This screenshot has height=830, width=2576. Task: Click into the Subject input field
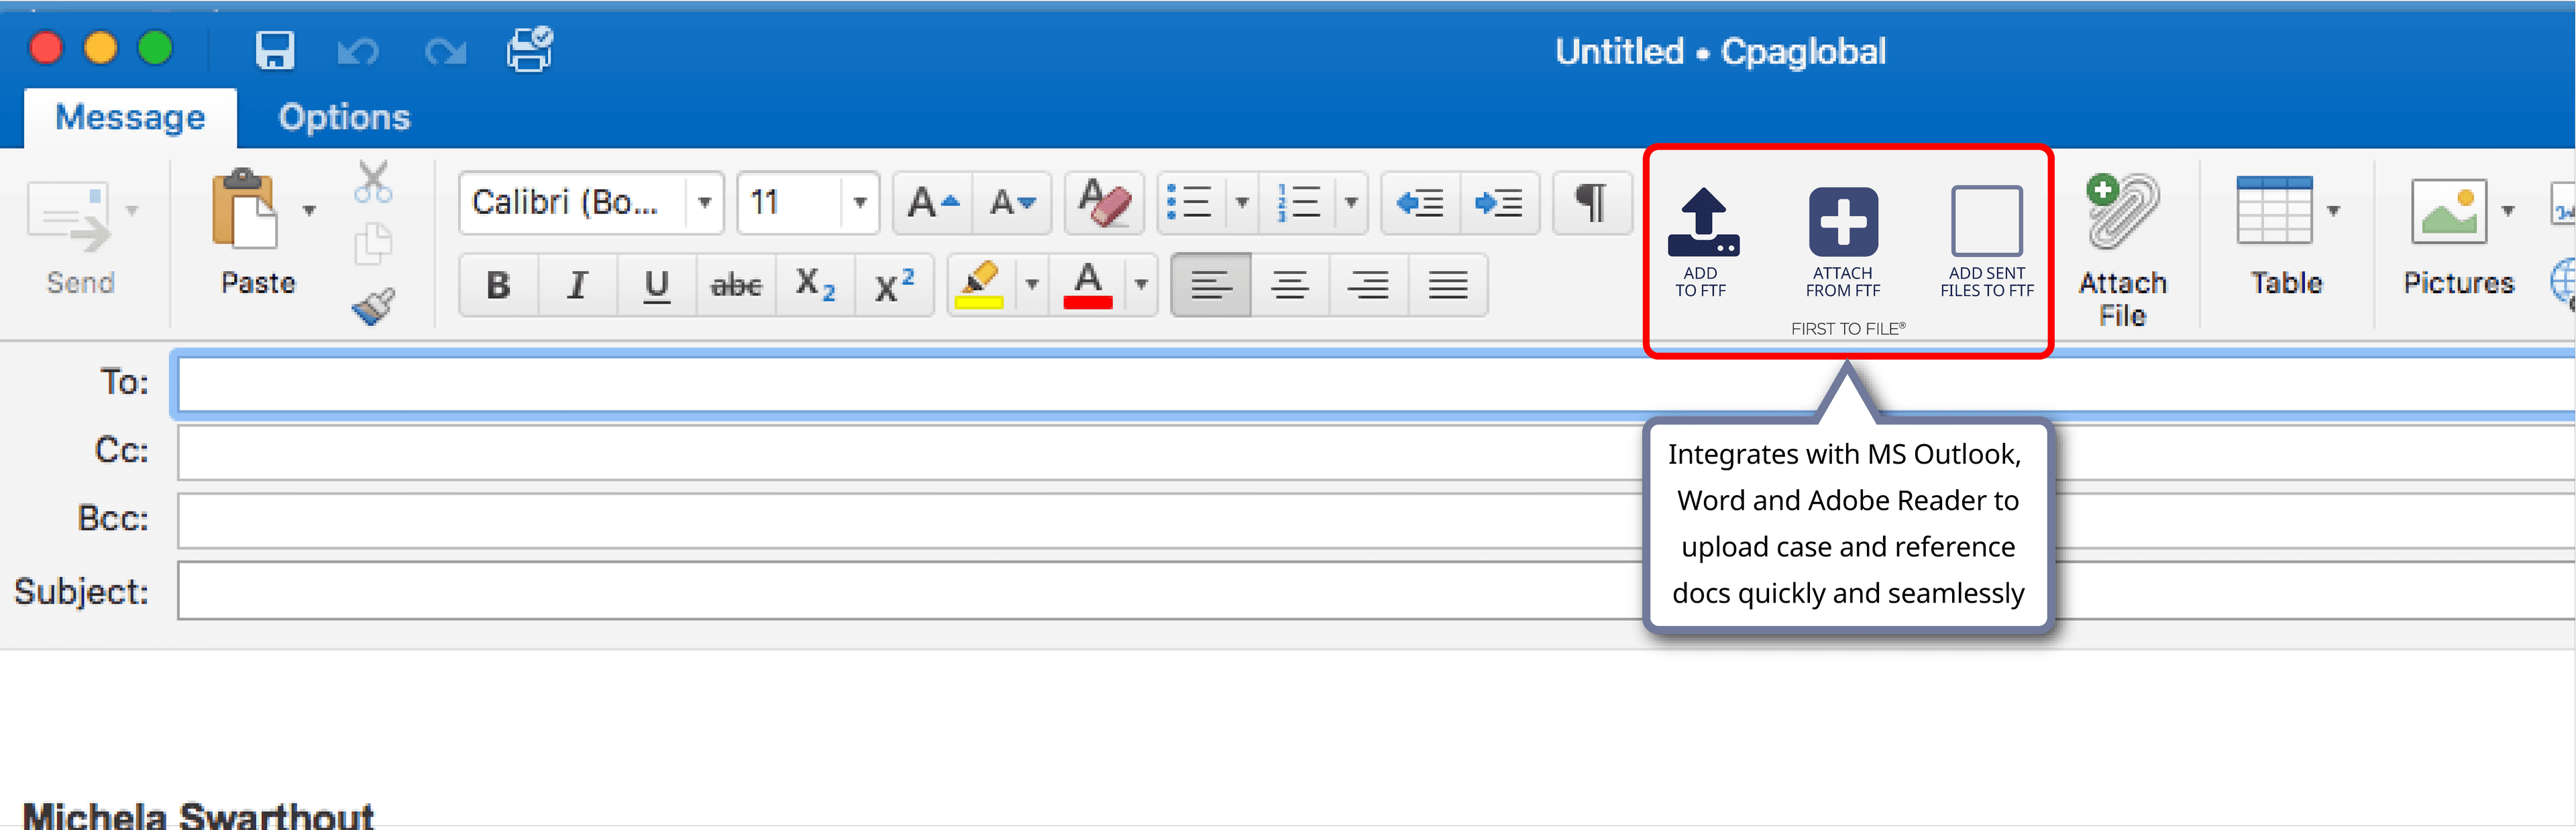(x=900, y=591)
